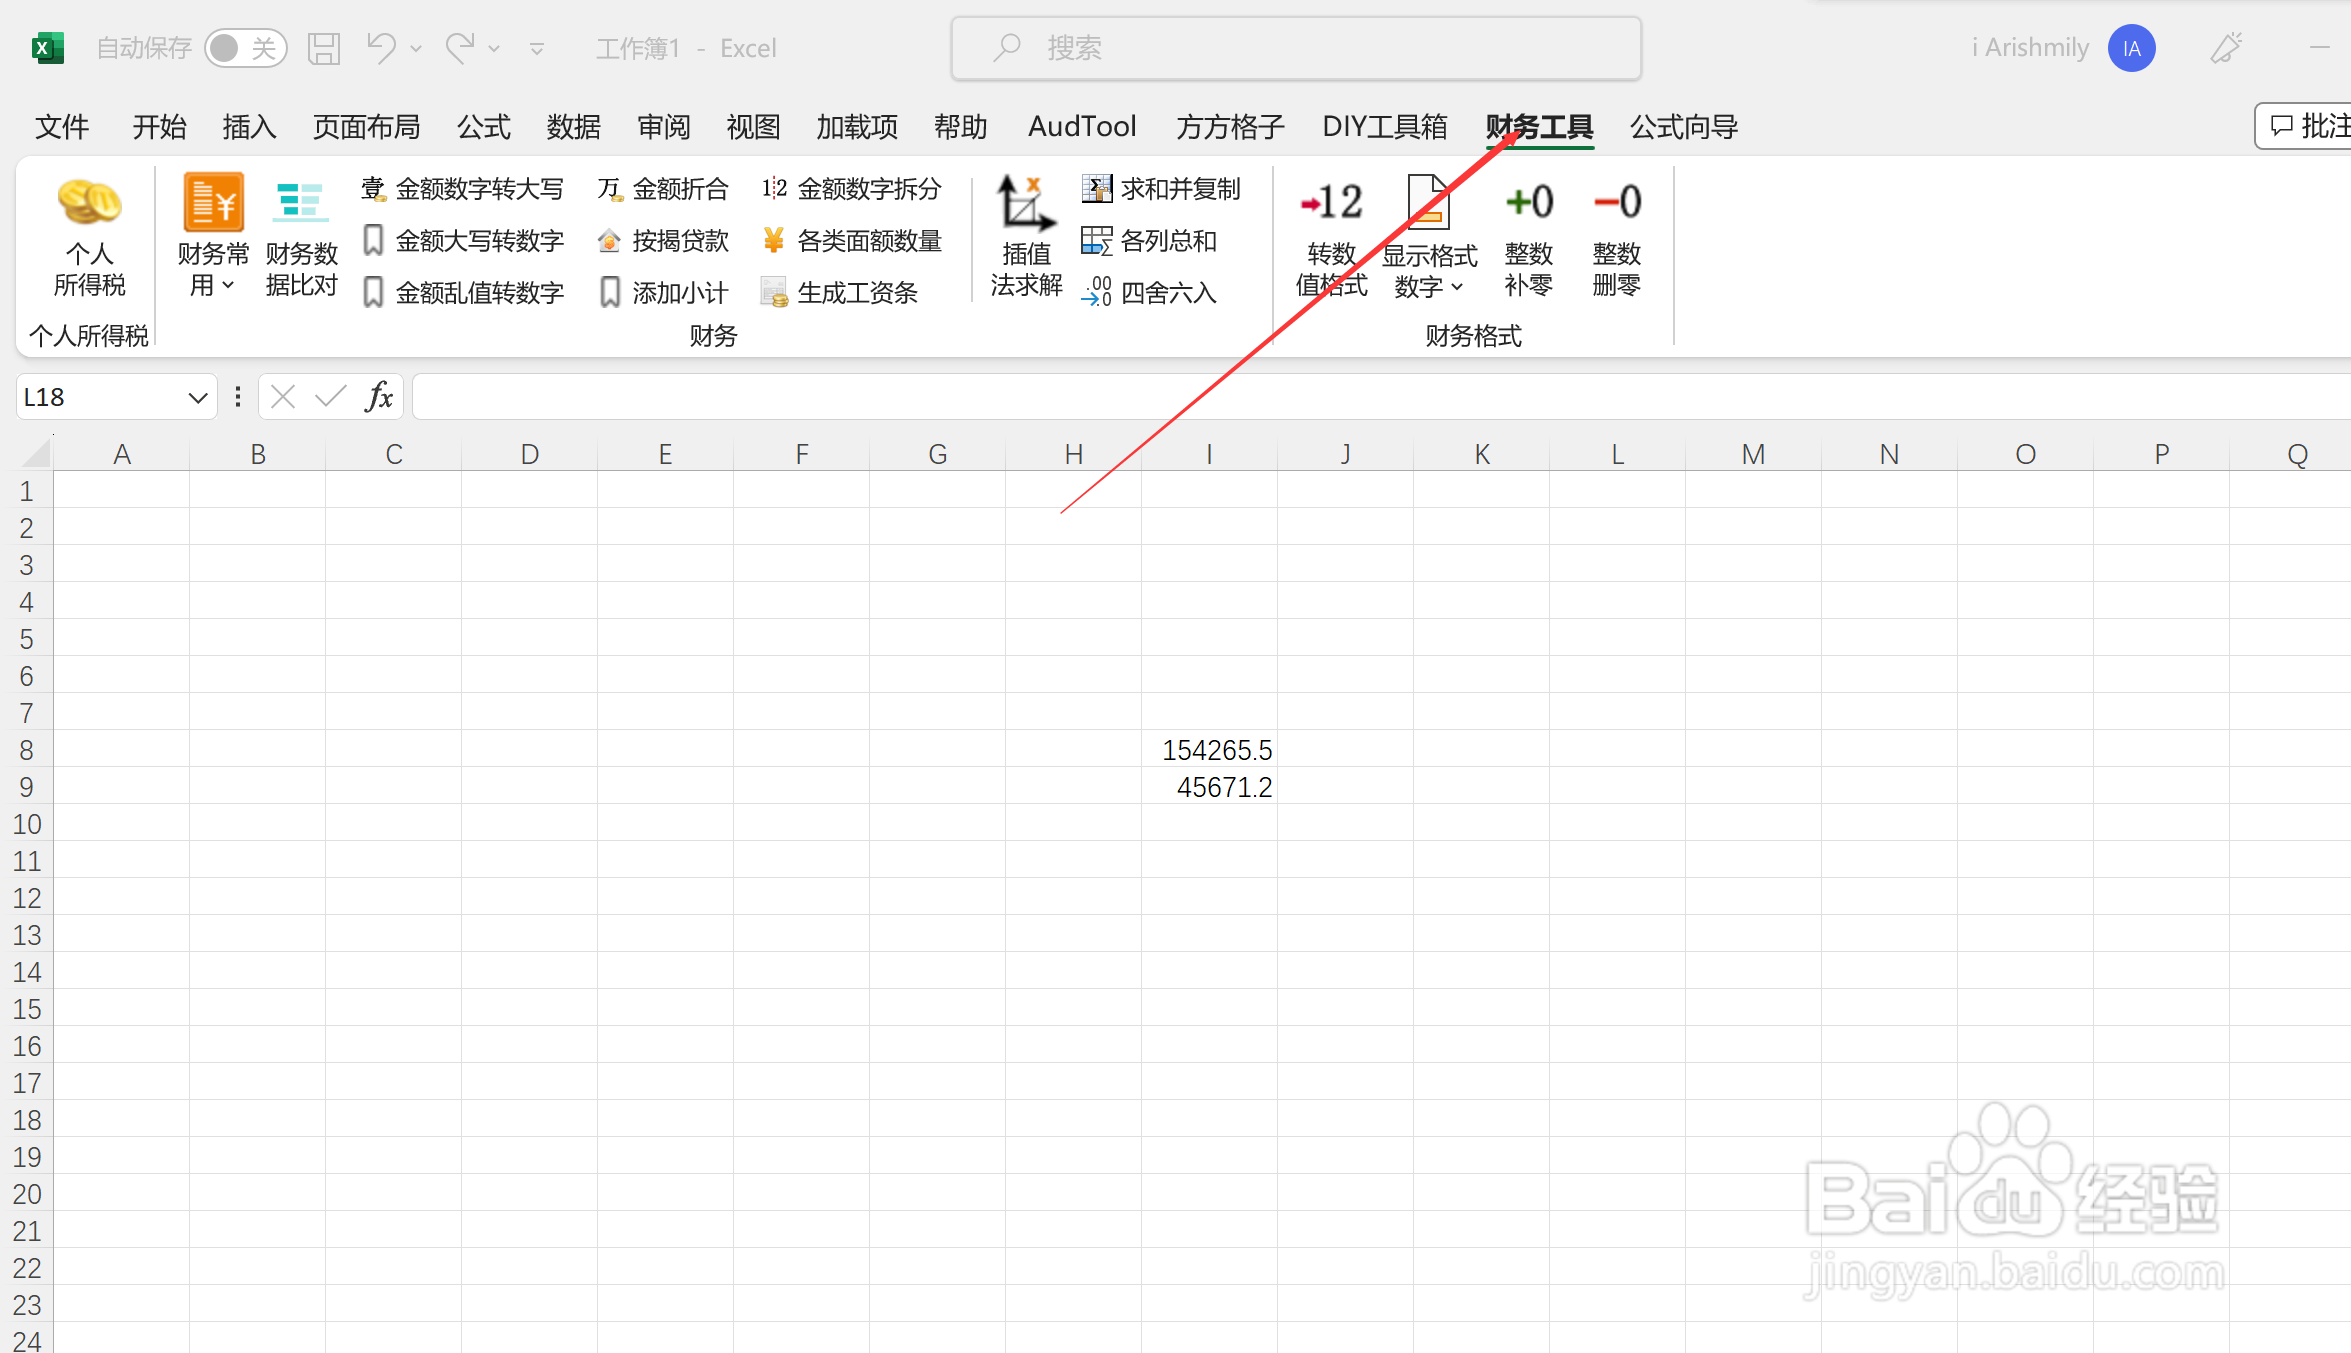Screen dimensions: 2351x1353
Task: Click the formula bar options three-dot handle
Action: (x=238, y=398)
